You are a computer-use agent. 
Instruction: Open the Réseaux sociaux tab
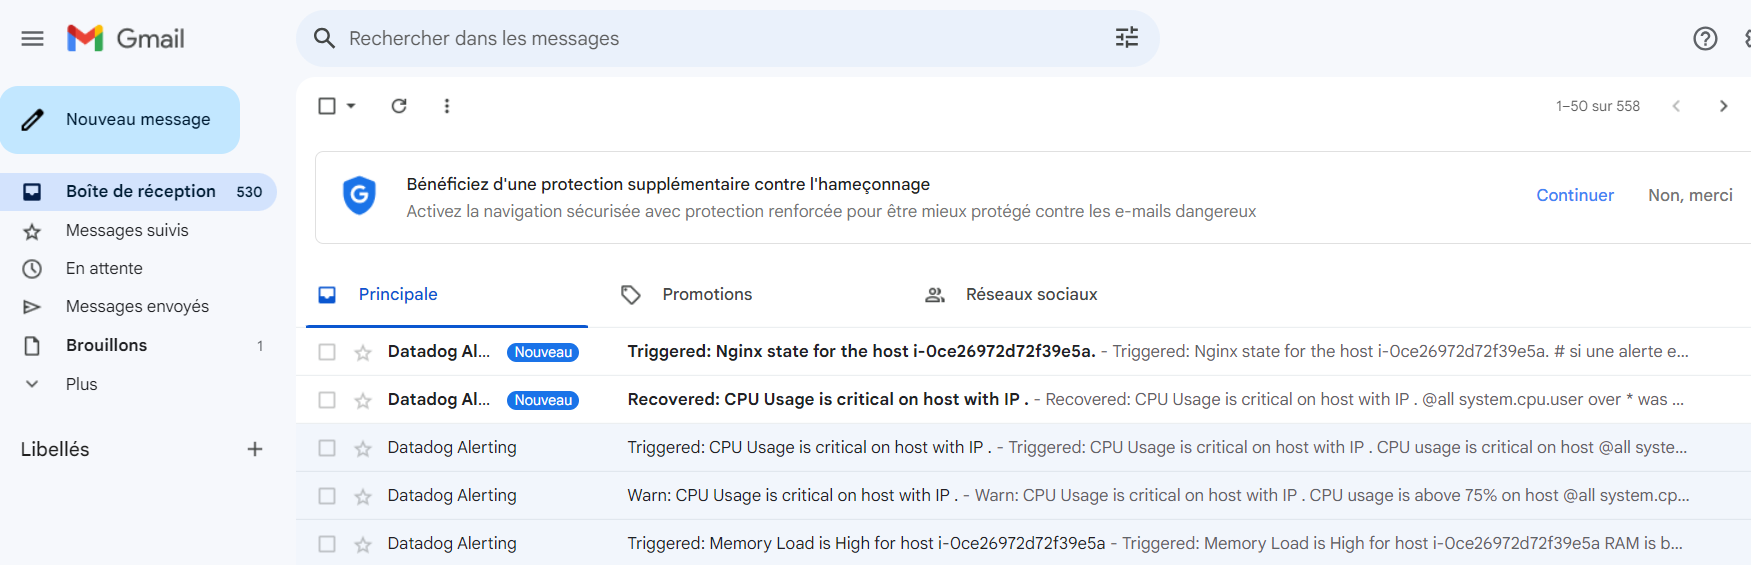click(x=1030, y=294)
